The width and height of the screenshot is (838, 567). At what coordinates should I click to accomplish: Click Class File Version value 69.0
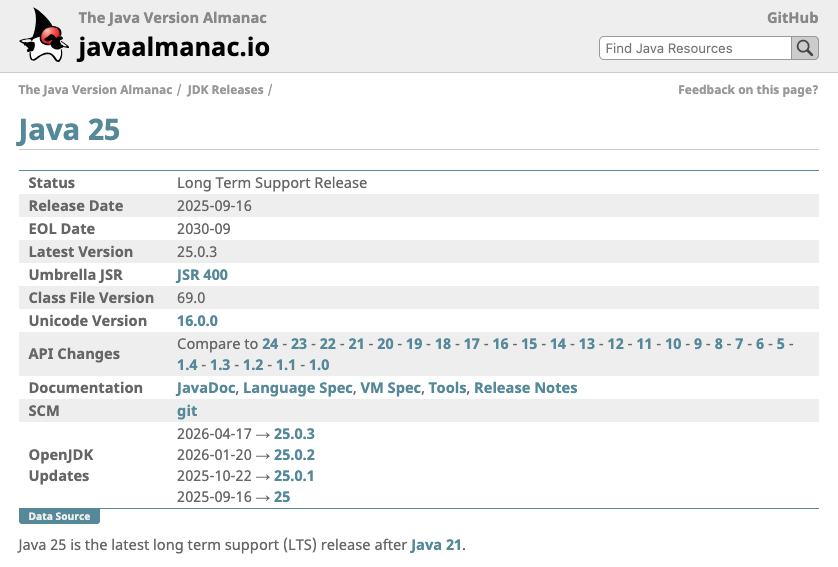(191, 298)
